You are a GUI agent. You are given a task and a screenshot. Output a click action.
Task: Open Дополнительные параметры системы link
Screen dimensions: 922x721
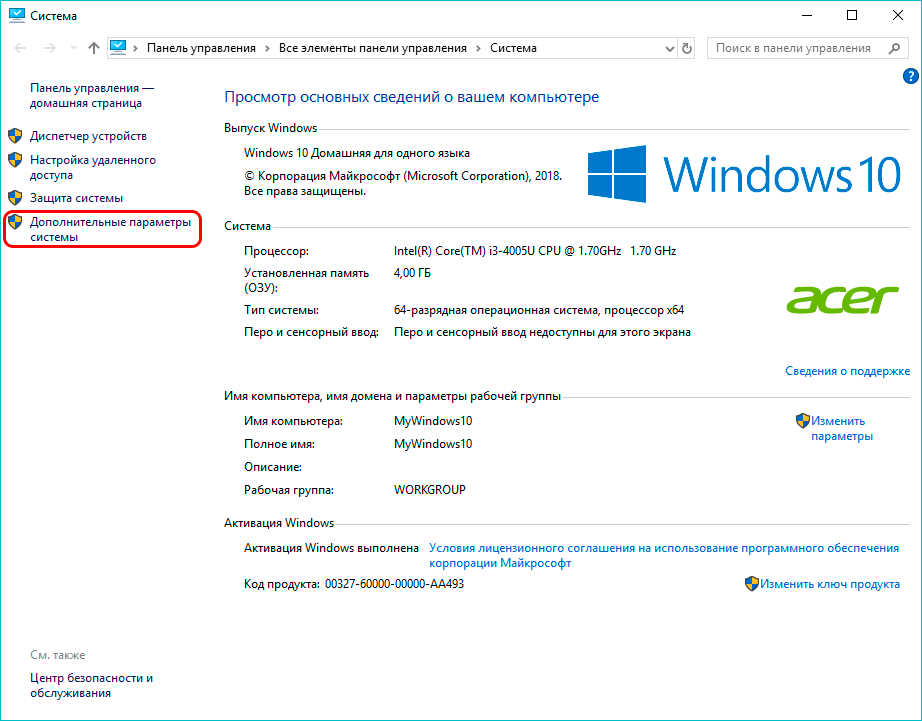tap(111, 229)
